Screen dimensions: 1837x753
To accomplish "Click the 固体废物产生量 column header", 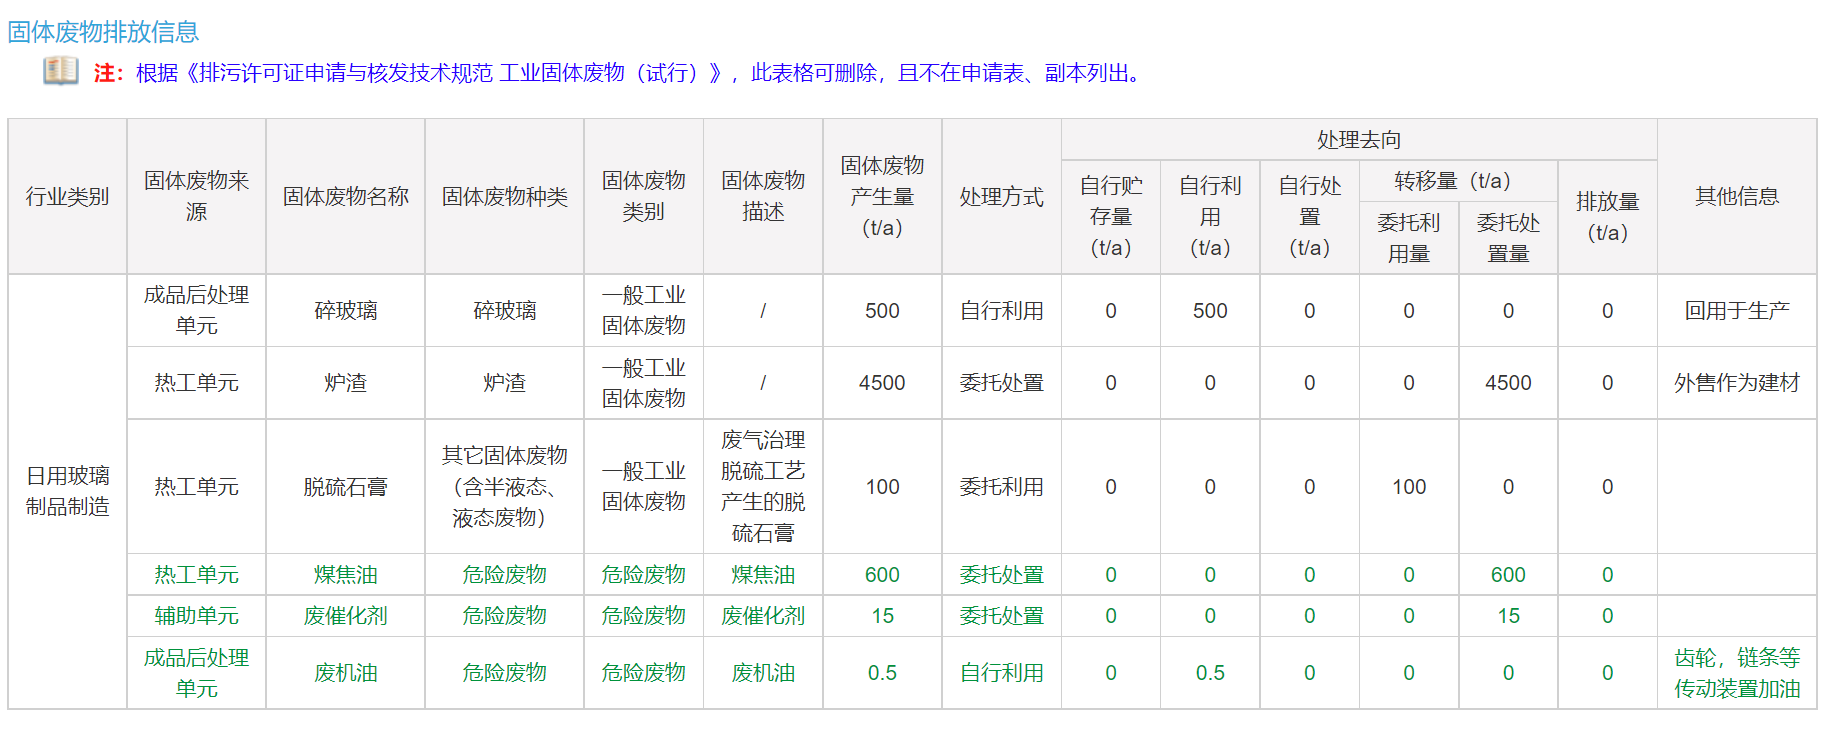I will point(882,196).
